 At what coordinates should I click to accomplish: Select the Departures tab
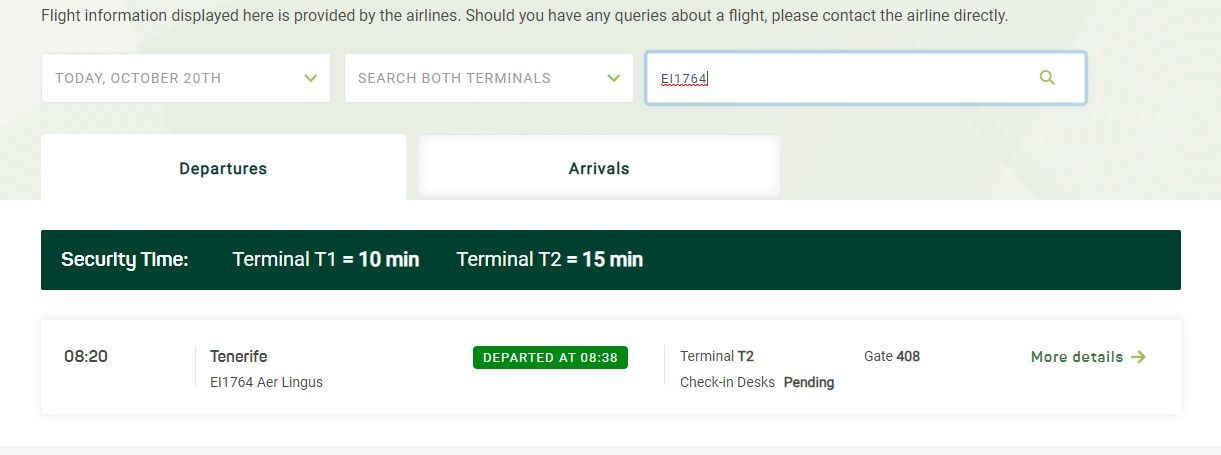[x=223, y=168]
